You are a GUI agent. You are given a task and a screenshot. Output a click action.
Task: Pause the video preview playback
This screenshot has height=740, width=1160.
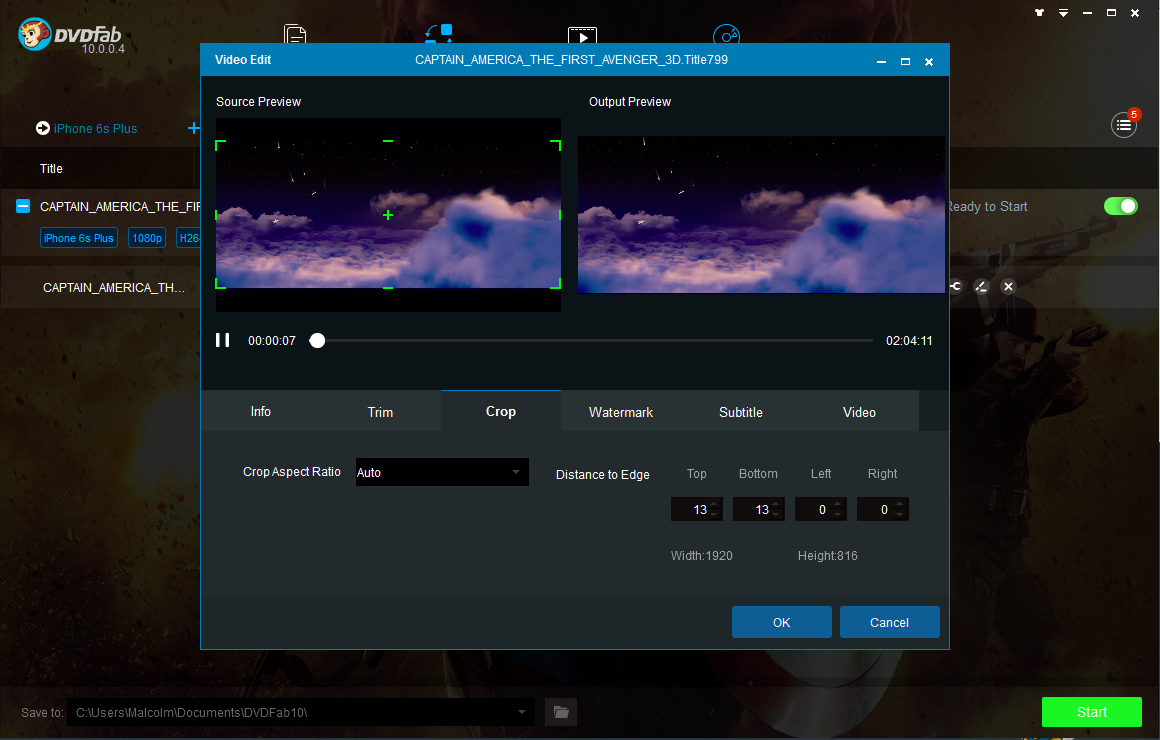point(223,340)
